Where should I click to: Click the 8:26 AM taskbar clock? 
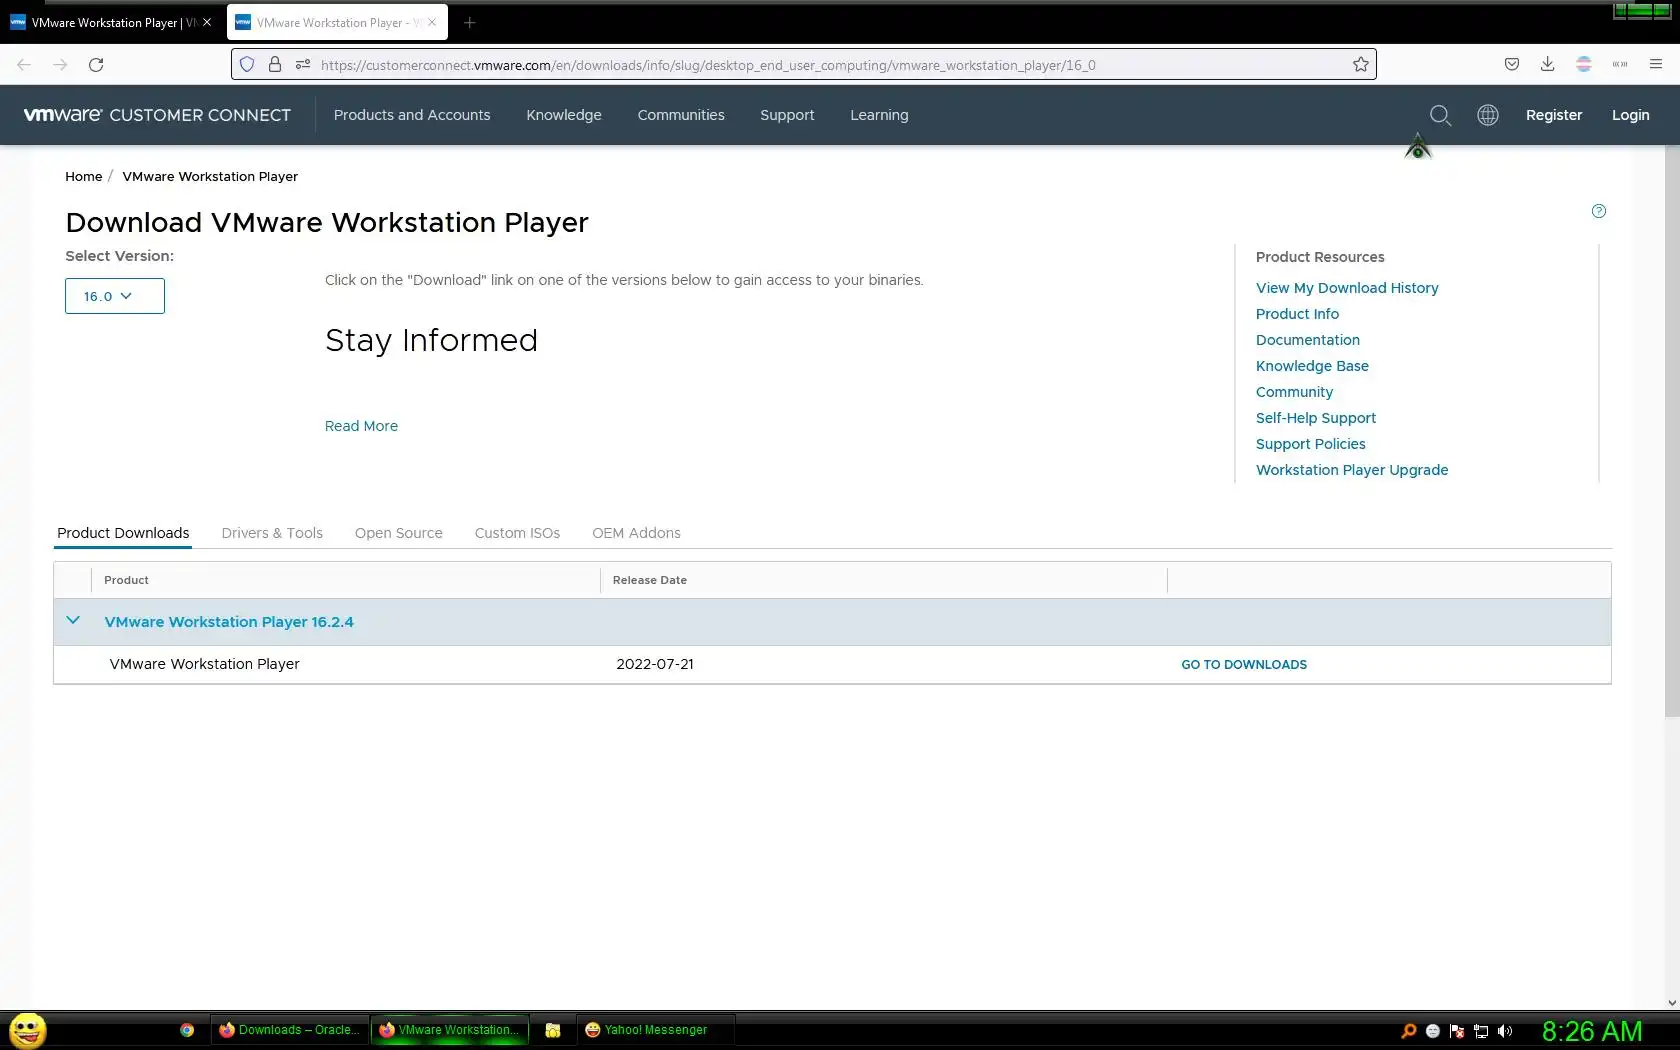pyautogui.click(x=1592, y=1031)
